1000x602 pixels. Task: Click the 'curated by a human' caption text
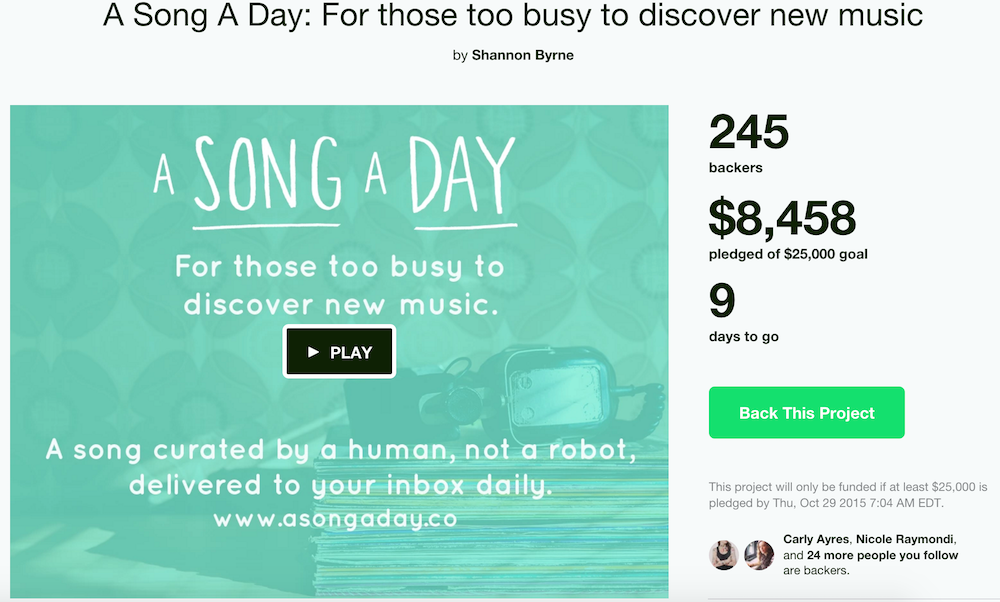click(x=340, y=451)
